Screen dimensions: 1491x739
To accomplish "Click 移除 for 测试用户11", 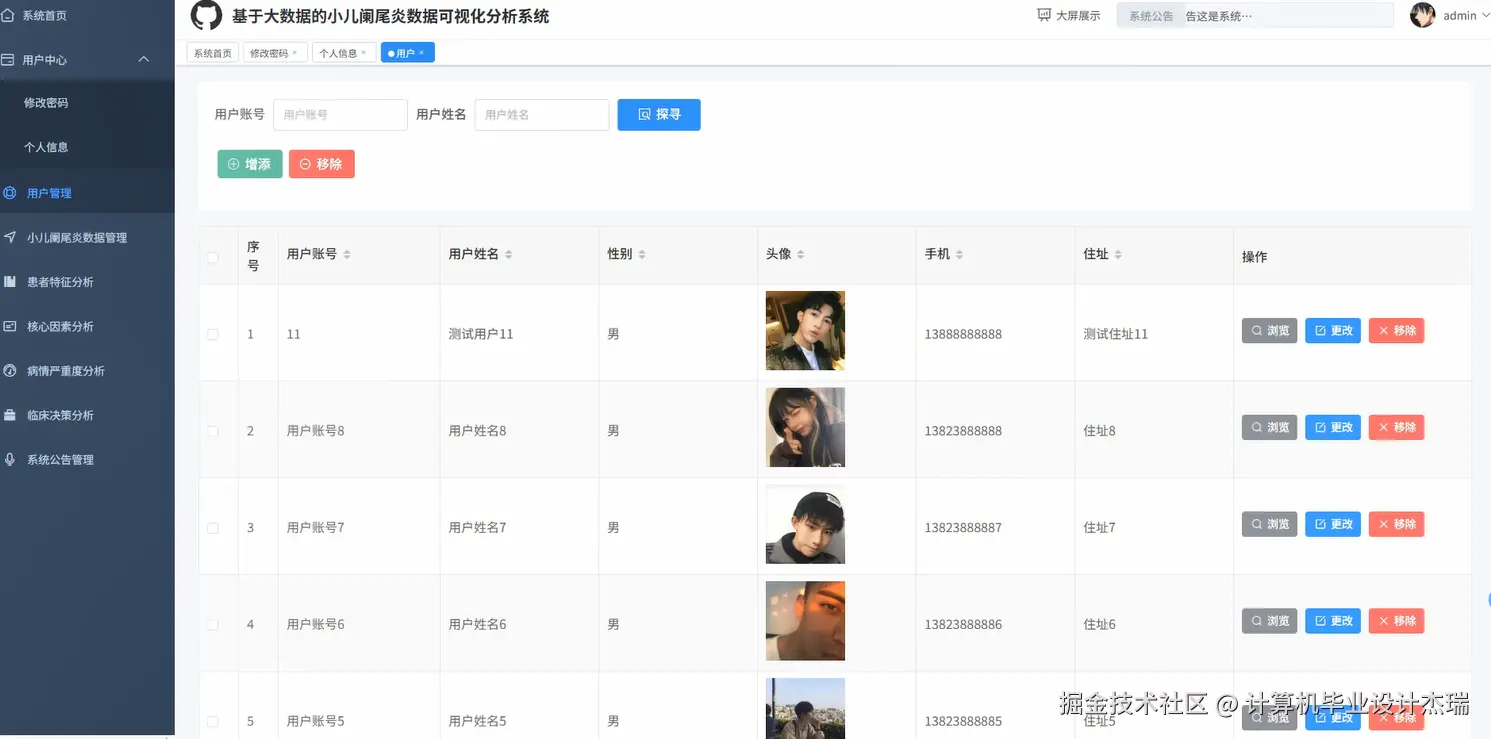I will pyautogui.click(x=1397, y=330).
